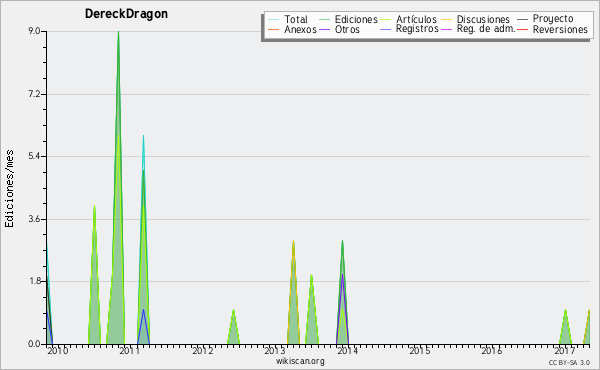Viewport: 600px width, 370px height.
Task: Click the 3.6 y-axis label
Action: [x=34, y=219]
